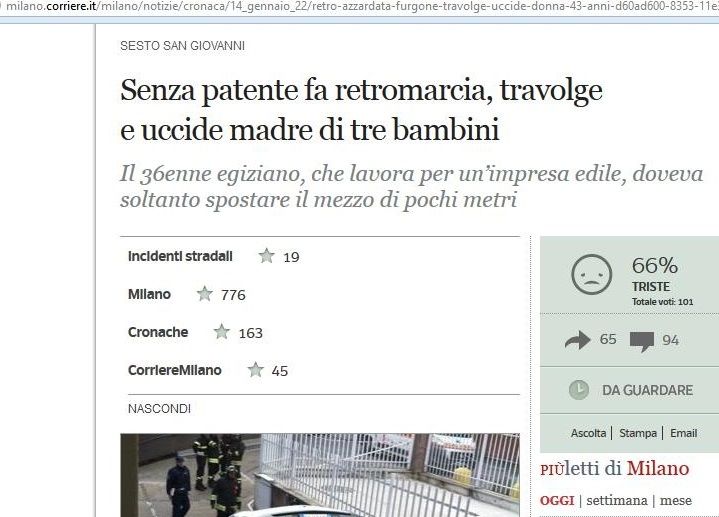Image resolution: width=719 pixels, height=517 pixels.
Task: Click the clock icon for Da Guardare
Action: (x=579, y=390)
